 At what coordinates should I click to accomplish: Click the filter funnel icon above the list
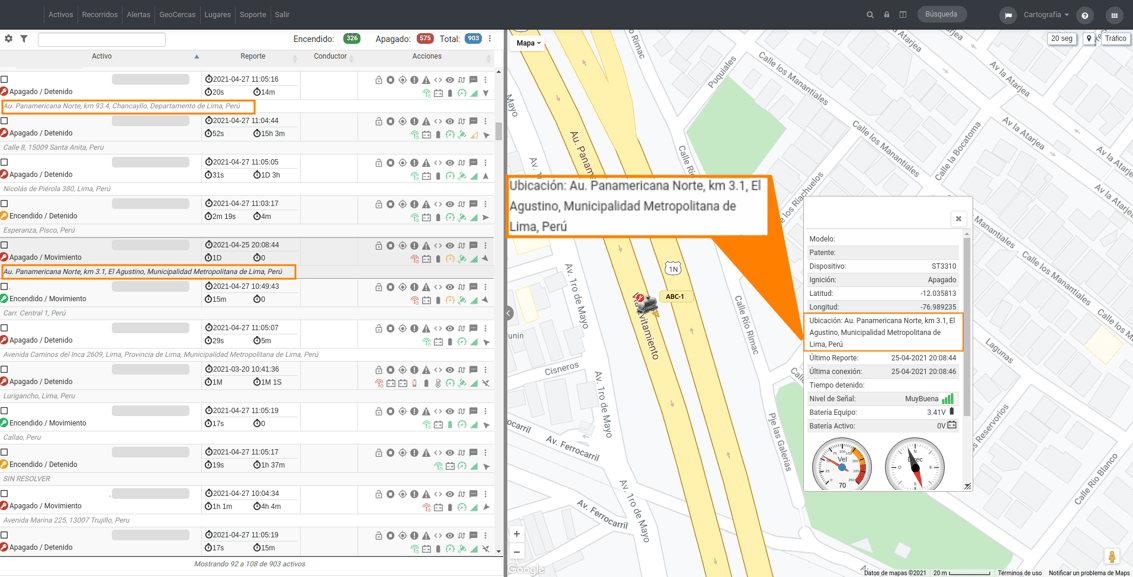pos(23,38)
